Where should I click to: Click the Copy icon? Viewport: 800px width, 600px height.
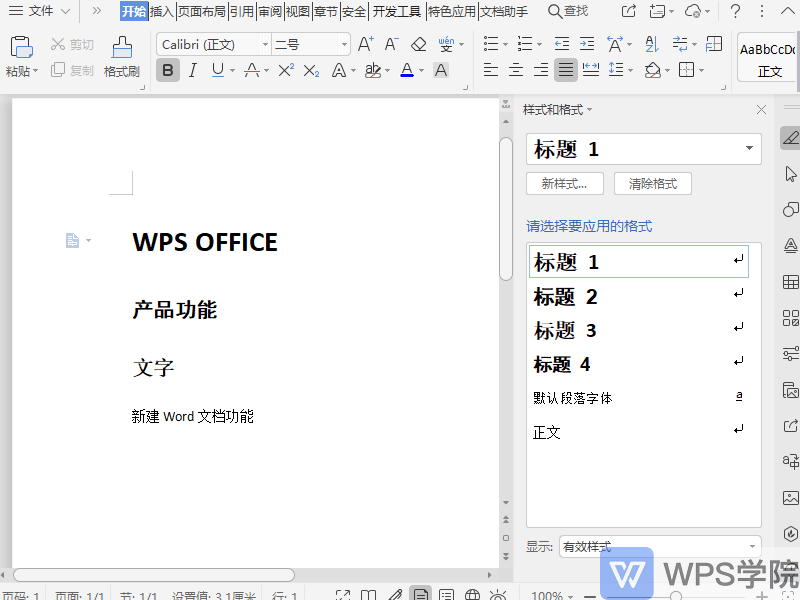57,70
